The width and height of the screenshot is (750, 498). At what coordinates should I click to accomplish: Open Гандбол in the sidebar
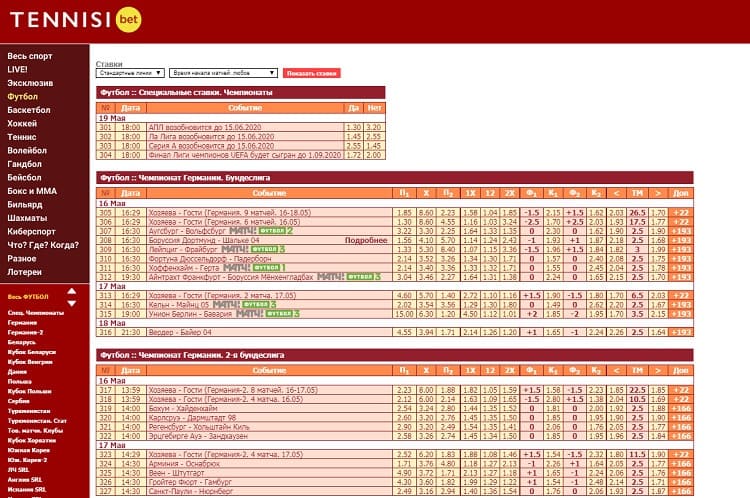pos(24,164)
